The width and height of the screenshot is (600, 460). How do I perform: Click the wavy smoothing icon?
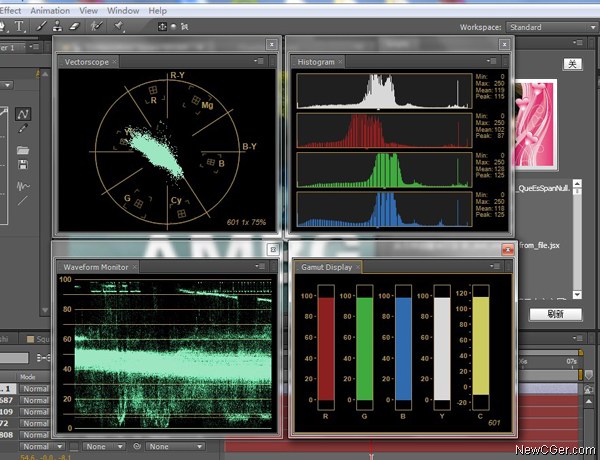pyautogui.click(x=23, y=186)
